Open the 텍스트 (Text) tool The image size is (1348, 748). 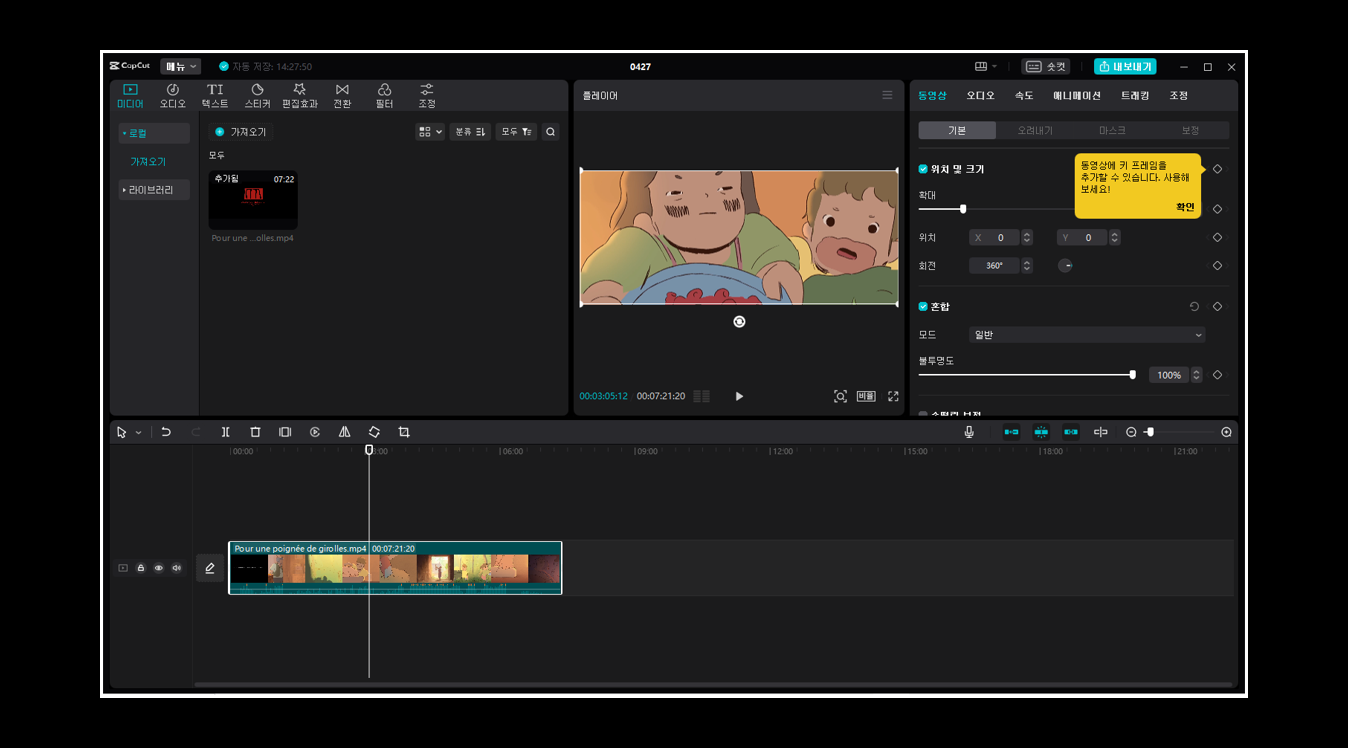[215, 96]
